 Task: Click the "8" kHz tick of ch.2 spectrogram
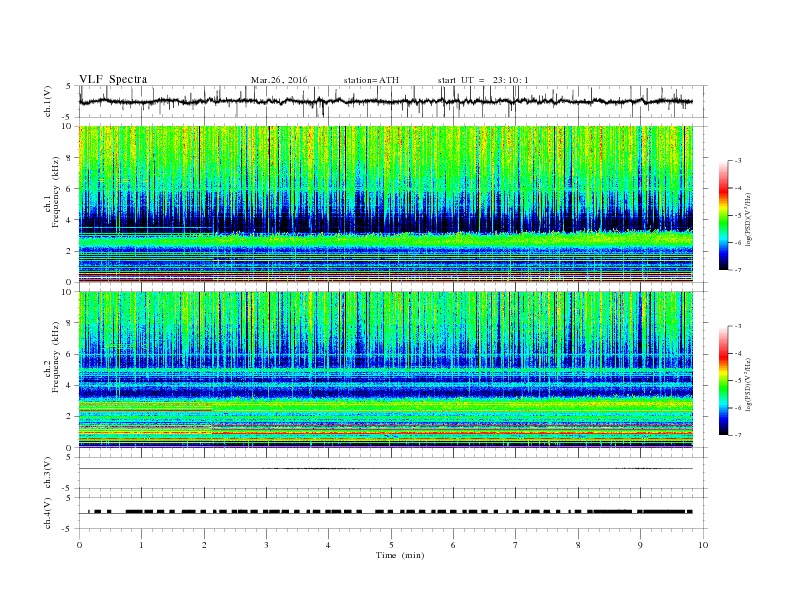coord(70,323)
